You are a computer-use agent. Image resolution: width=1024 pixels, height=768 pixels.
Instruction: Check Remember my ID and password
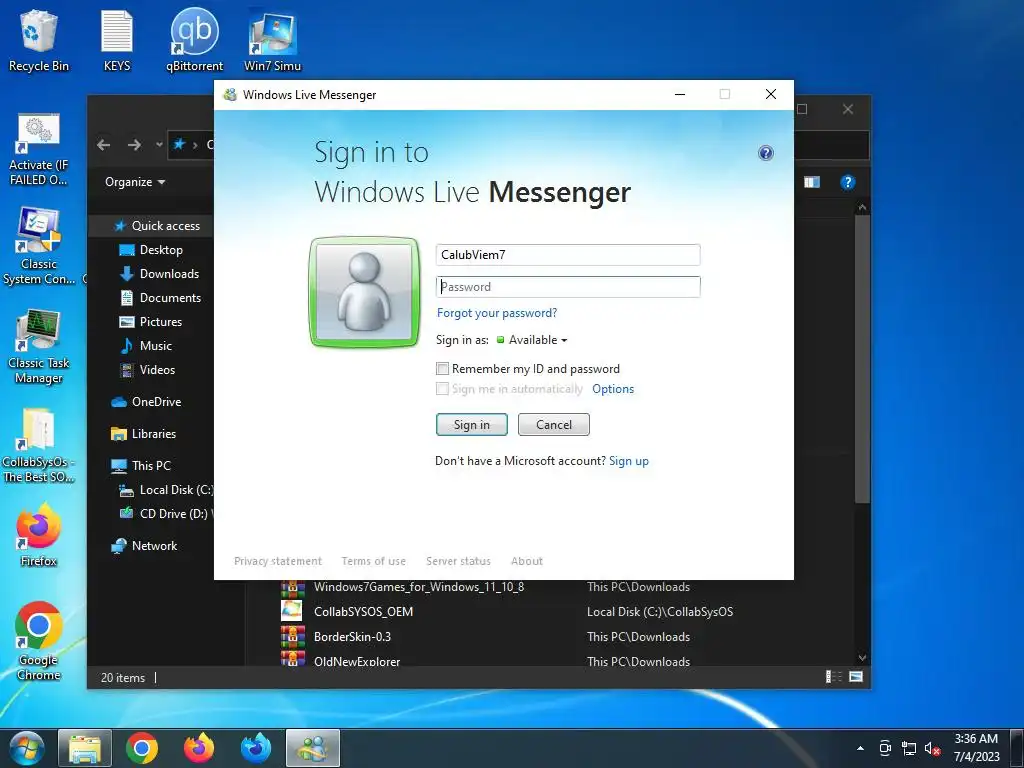pyautogui.click(x=443, y=369)
